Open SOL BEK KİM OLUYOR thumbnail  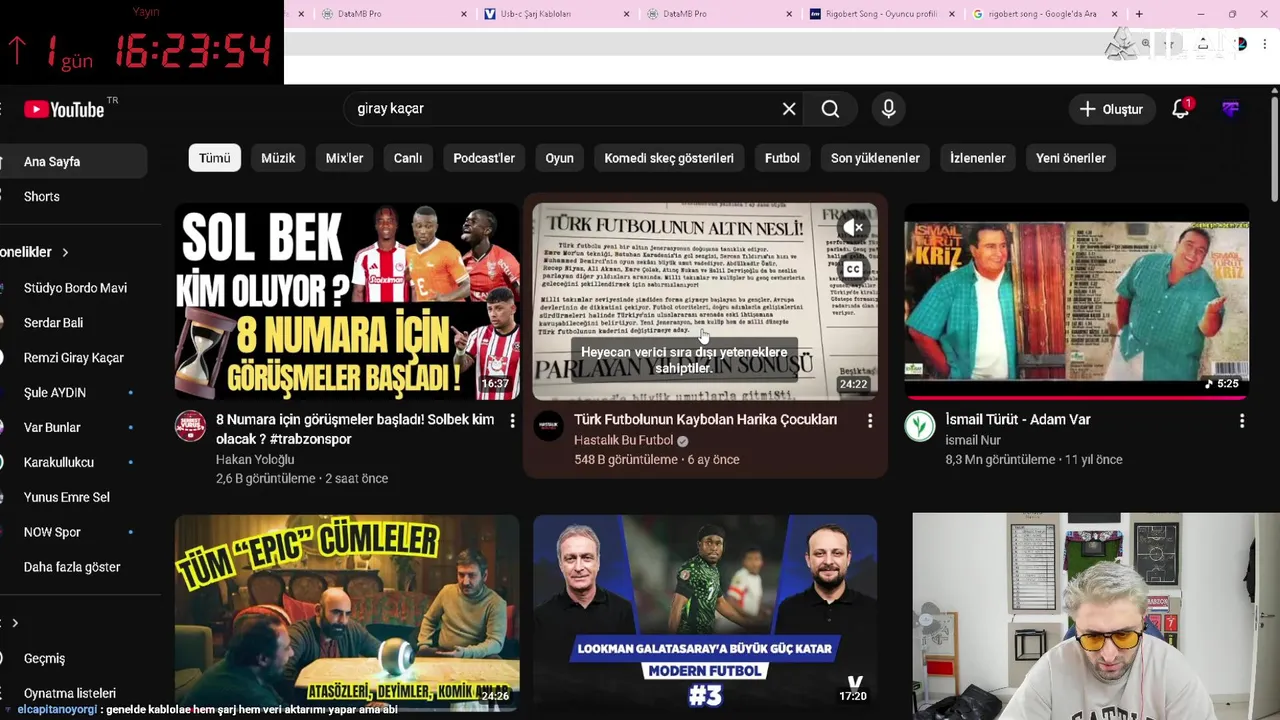tap(347, 301)
